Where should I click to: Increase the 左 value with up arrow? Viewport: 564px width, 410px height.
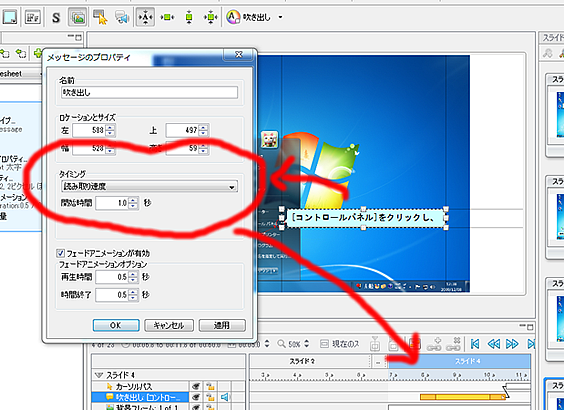click(110, 127)
